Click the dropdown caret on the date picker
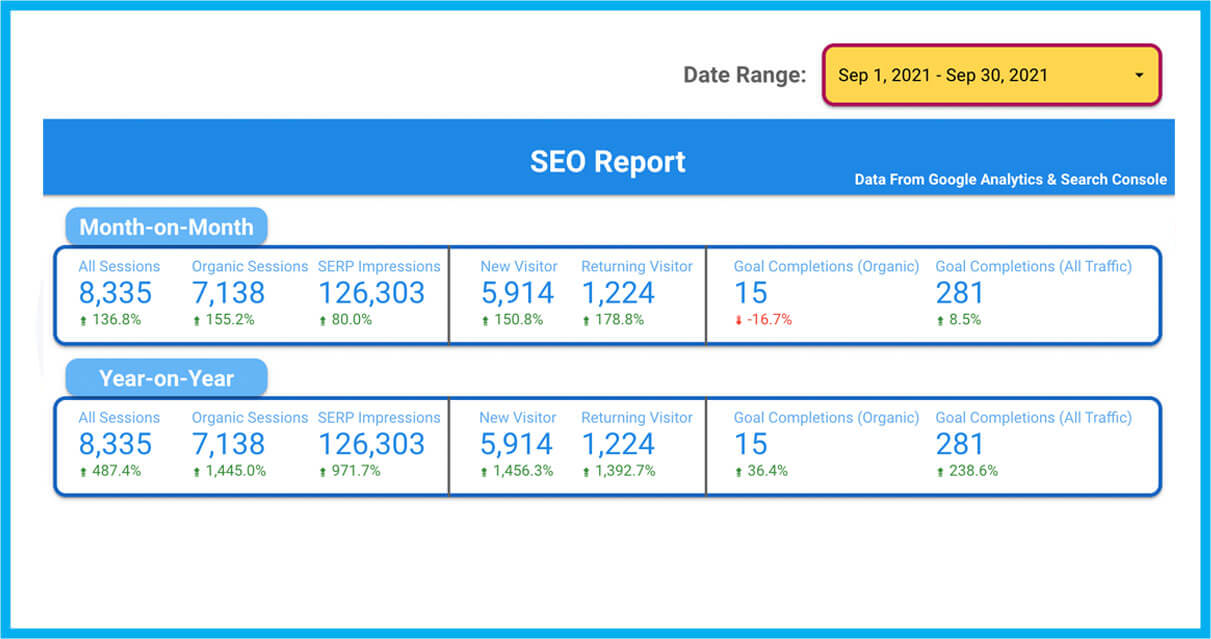Image resolution: width=1211 pixels, height=639 pixels. 1138,75
